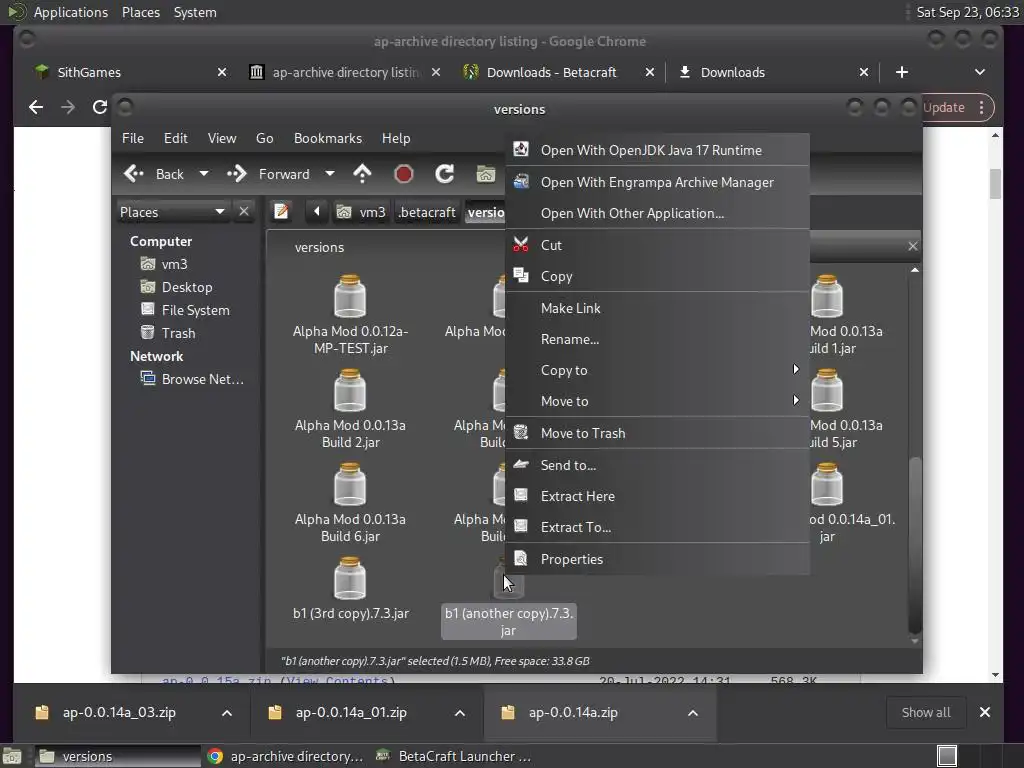
Task: Open With OpenJDK Java 17 Runtime
Action: click(658, 150)
